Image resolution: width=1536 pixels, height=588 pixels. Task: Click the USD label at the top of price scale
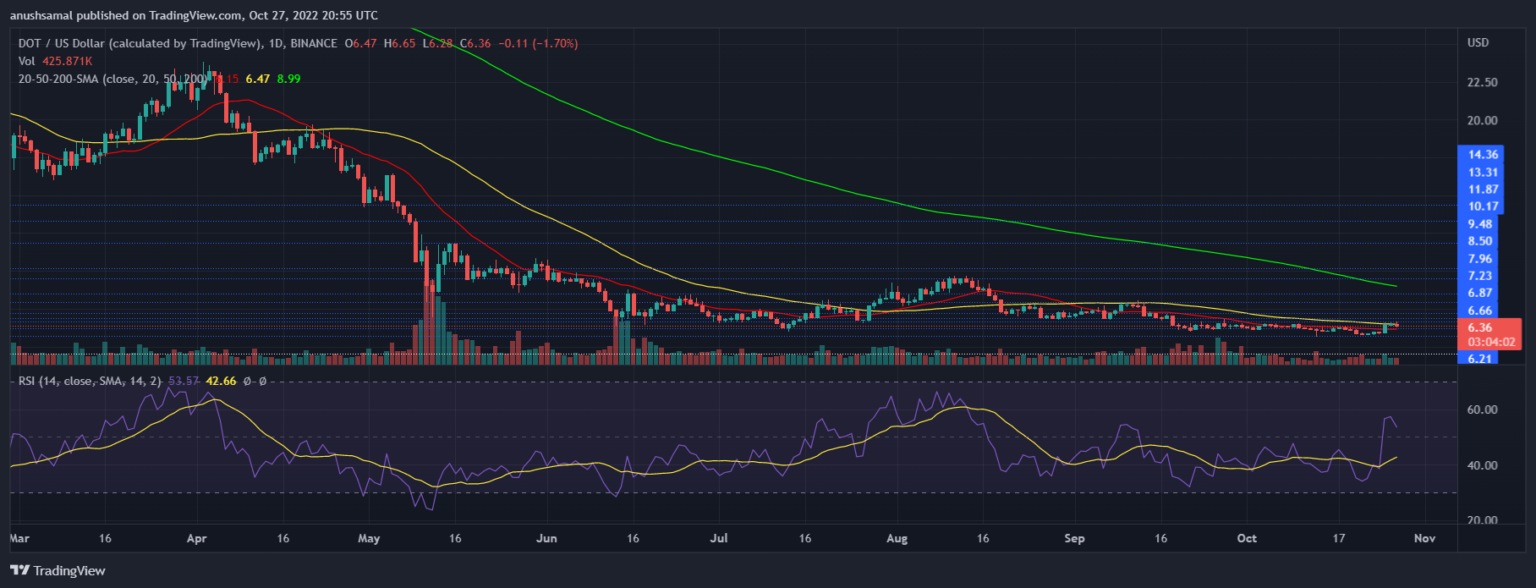[x=1478, y=42]
